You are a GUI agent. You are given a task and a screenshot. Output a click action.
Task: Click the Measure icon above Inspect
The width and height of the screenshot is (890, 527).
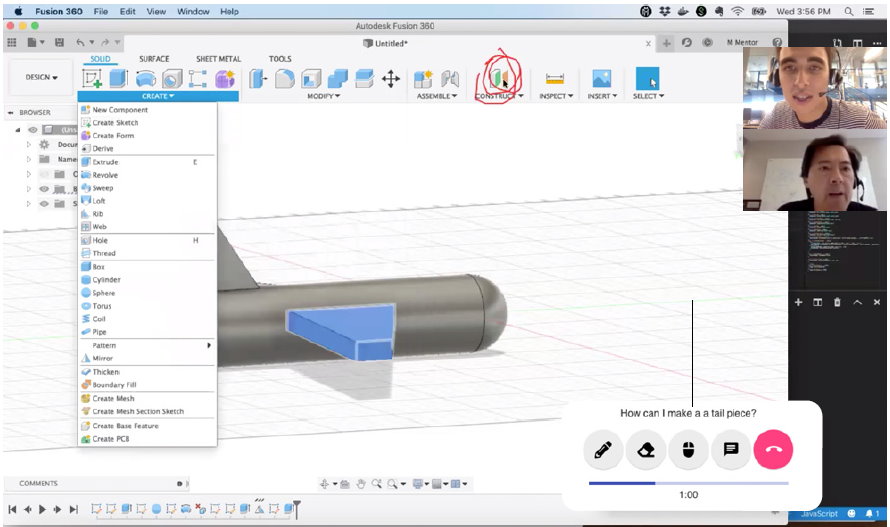tap(555, 78)
